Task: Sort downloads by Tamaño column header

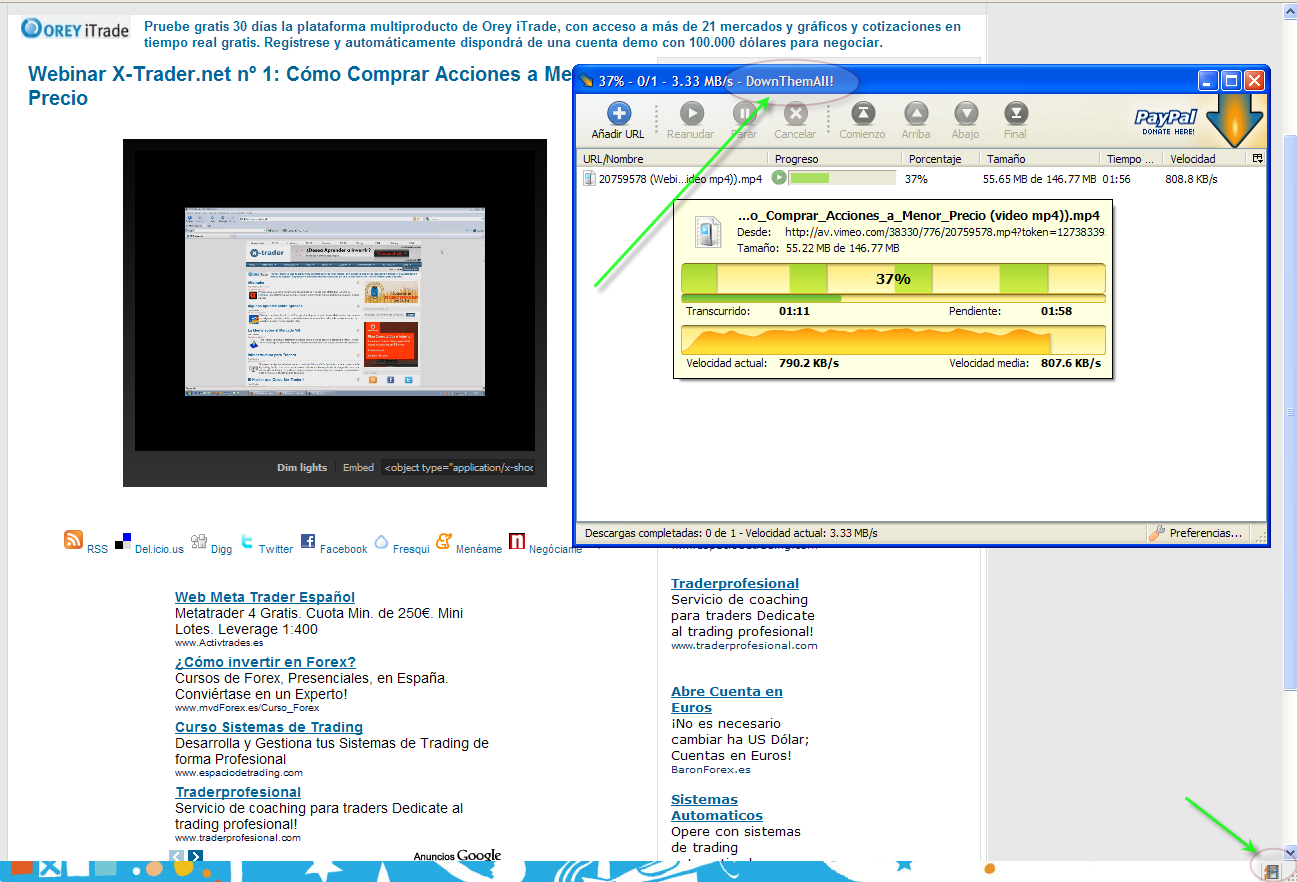Action: point(1040,159)
